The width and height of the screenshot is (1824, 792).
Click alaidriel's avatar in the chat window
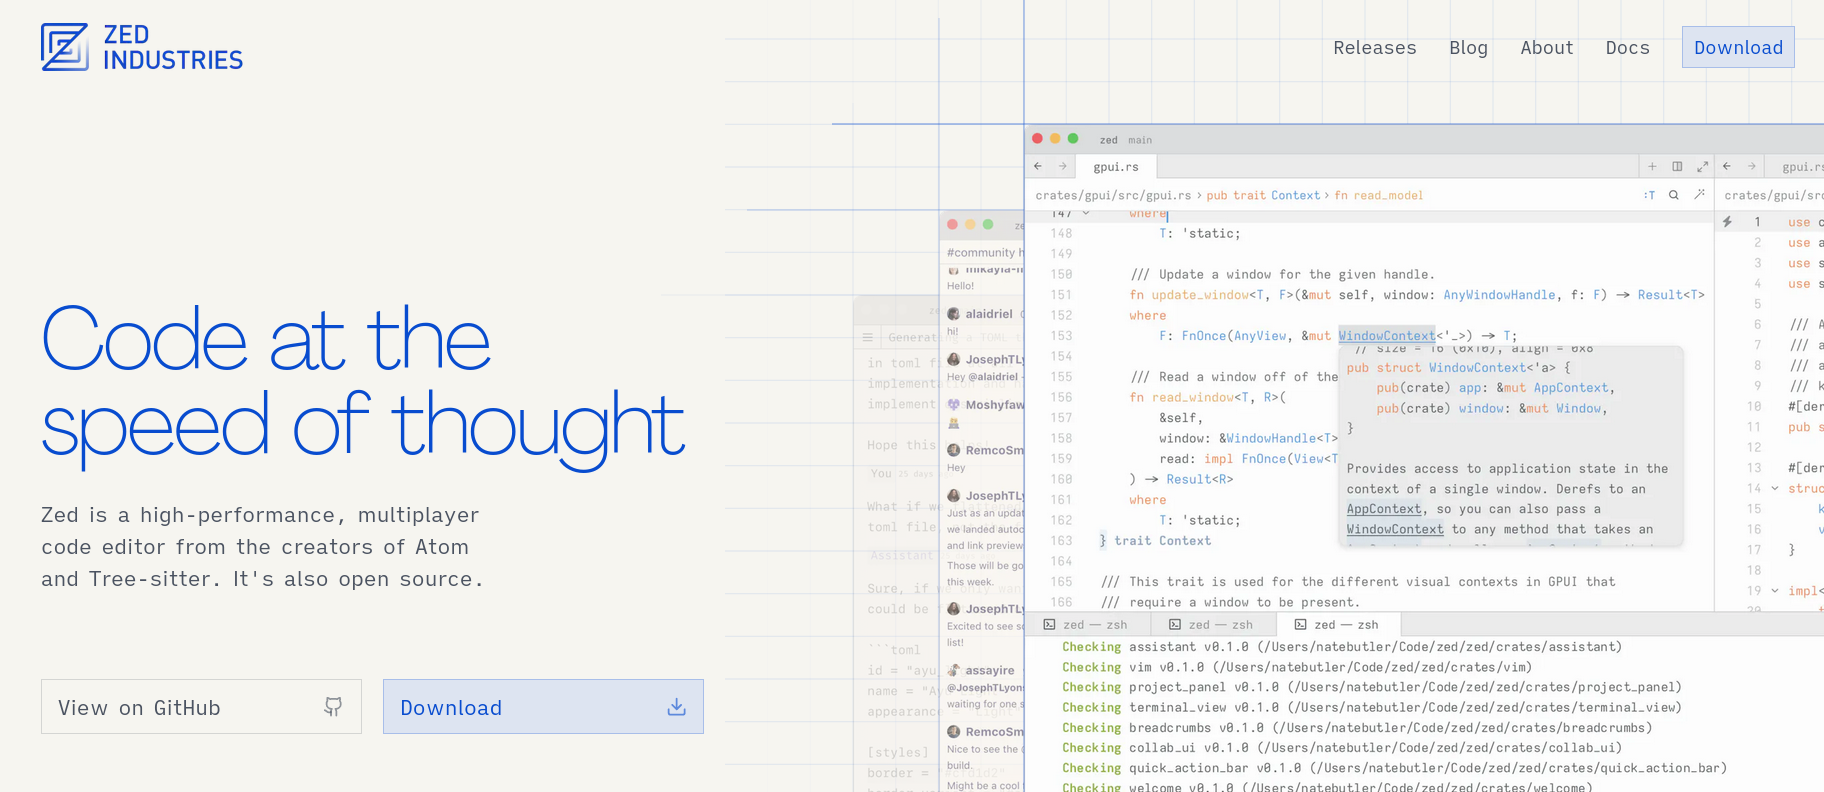[x=954, y=314]
